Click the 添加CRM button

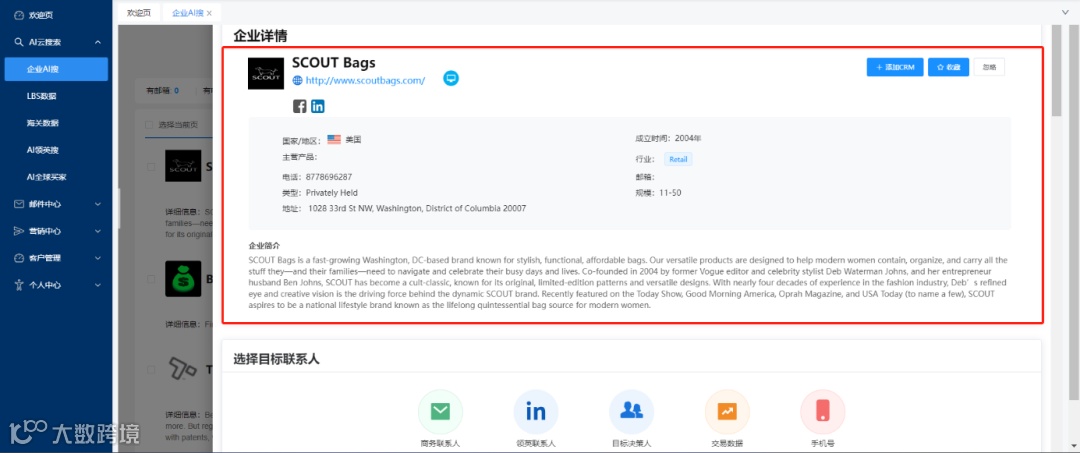(x=895, y=67)
